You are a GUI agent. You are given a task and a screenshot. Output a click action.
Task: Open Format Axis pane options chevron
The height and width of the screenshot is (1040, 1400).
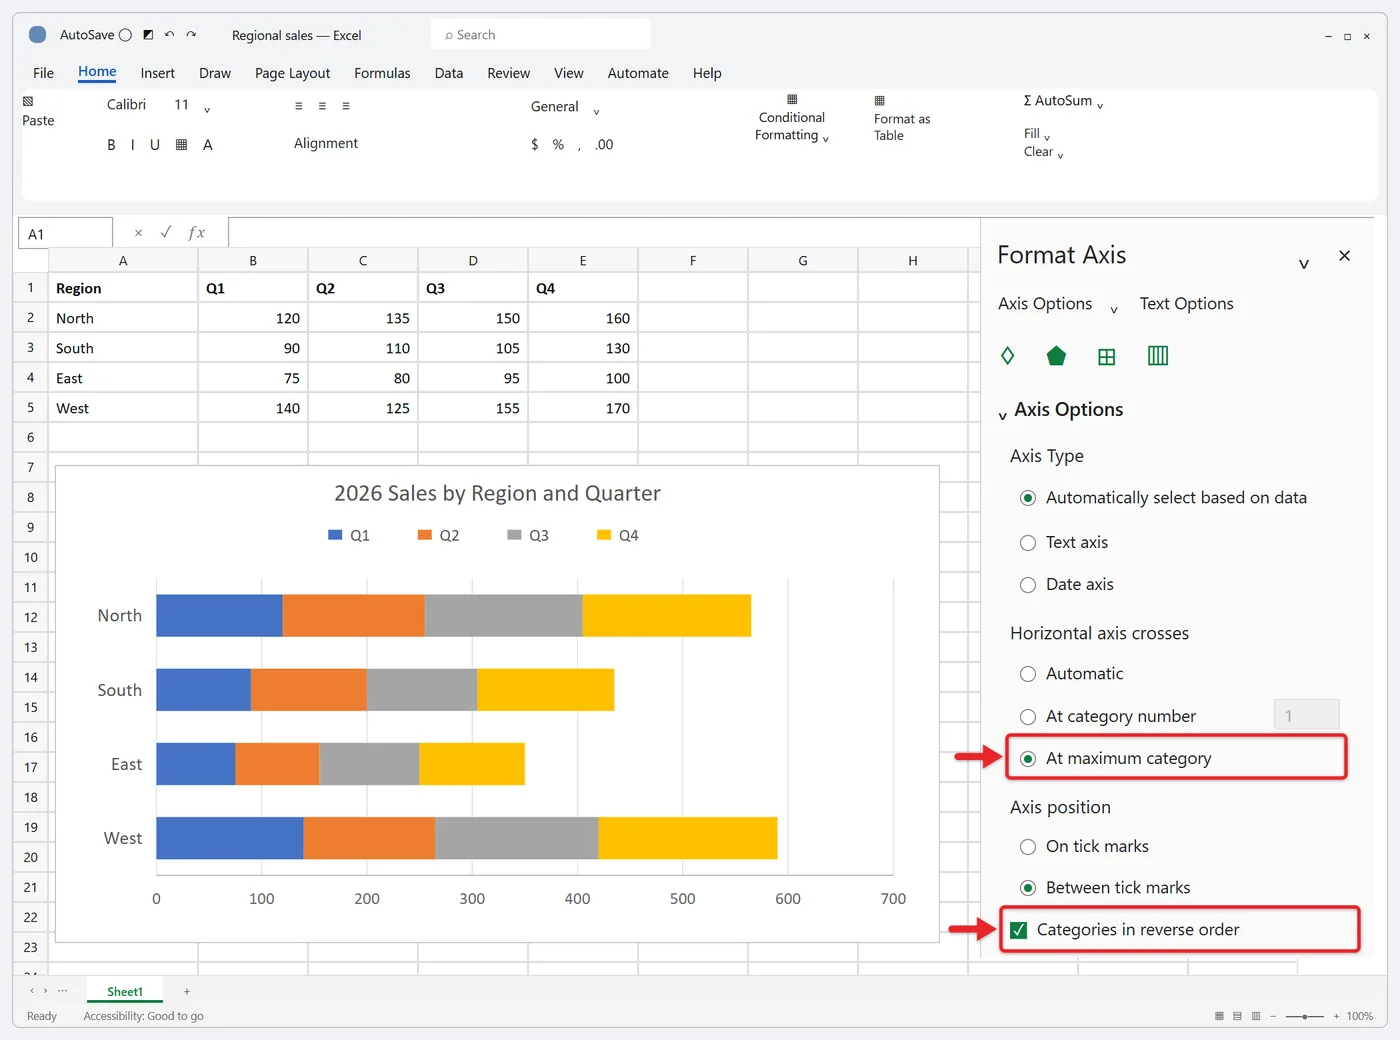(1304, 264)
